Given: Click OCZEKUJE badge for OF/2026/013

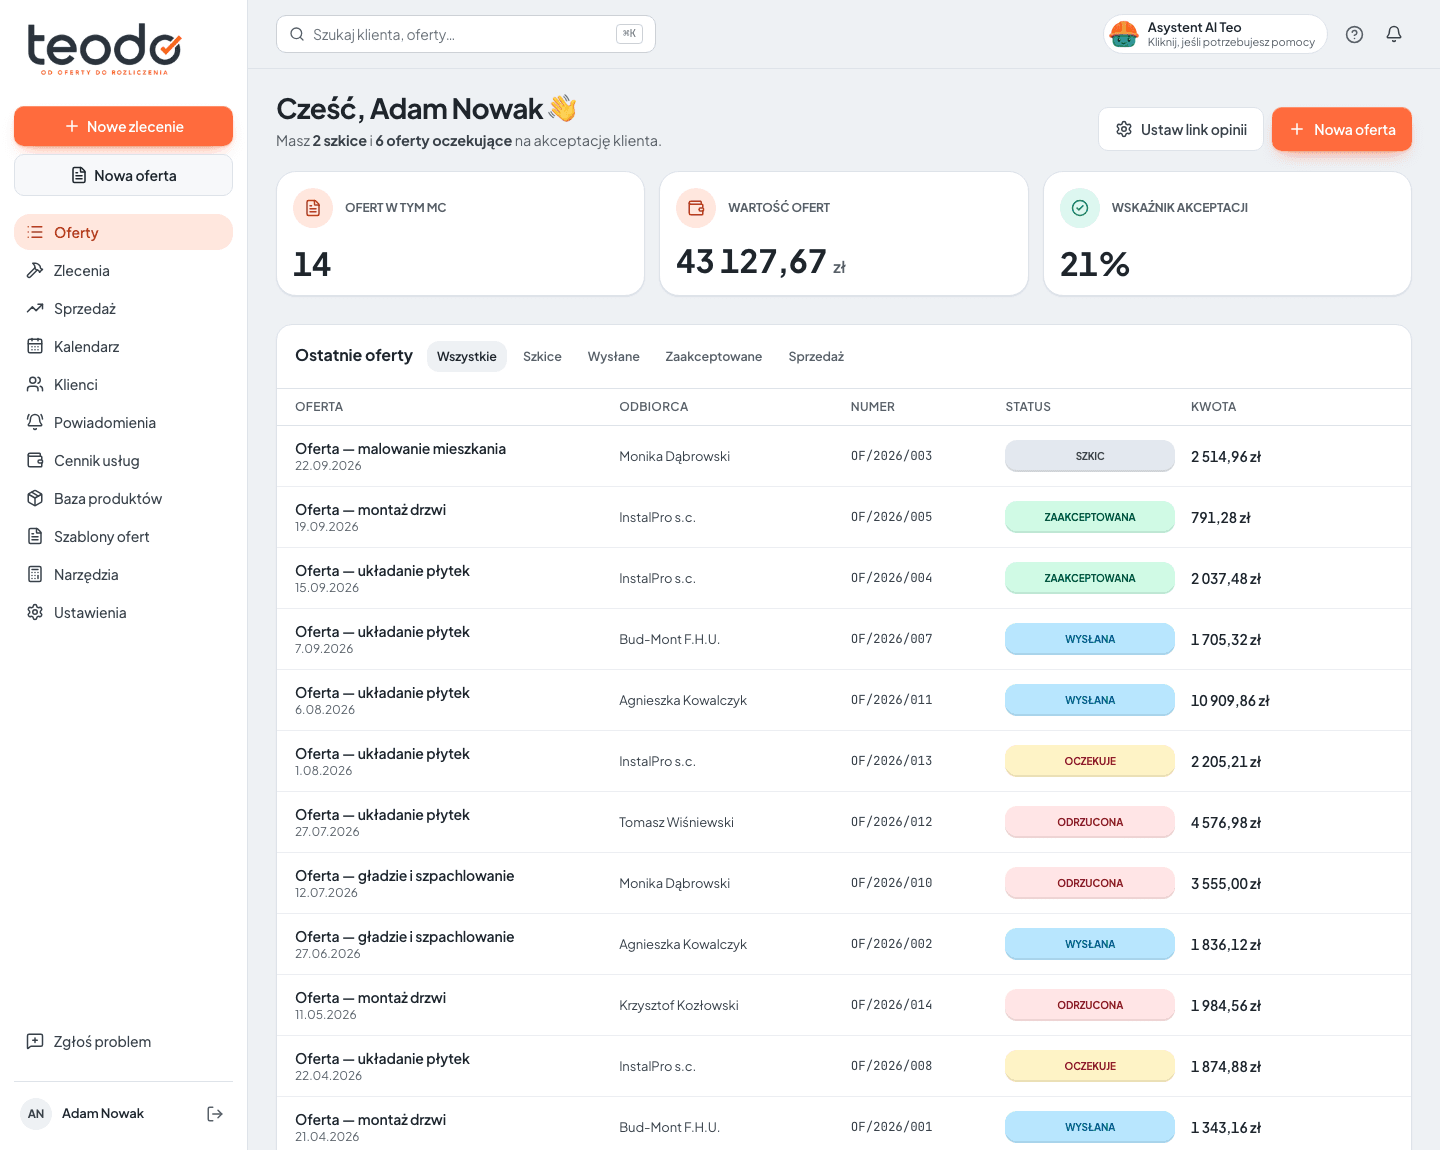Looking at the screenshot, I should pyautogui.click(x=1090, y=761).
